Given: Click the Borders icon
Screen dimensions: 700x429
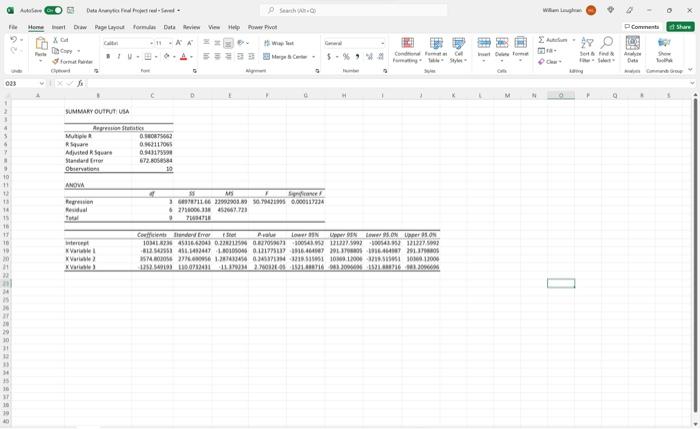Looking at the screenshot, I should [148, 57].
